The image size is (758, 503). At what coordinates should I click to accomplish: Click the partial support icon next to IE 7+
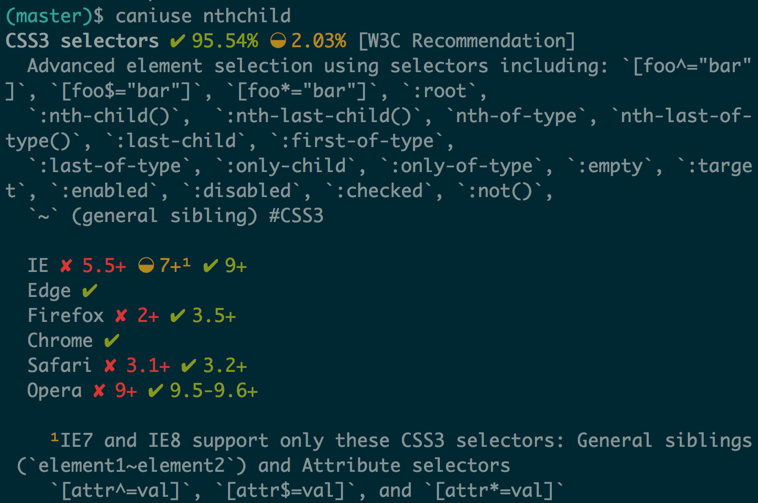point(146,265)
